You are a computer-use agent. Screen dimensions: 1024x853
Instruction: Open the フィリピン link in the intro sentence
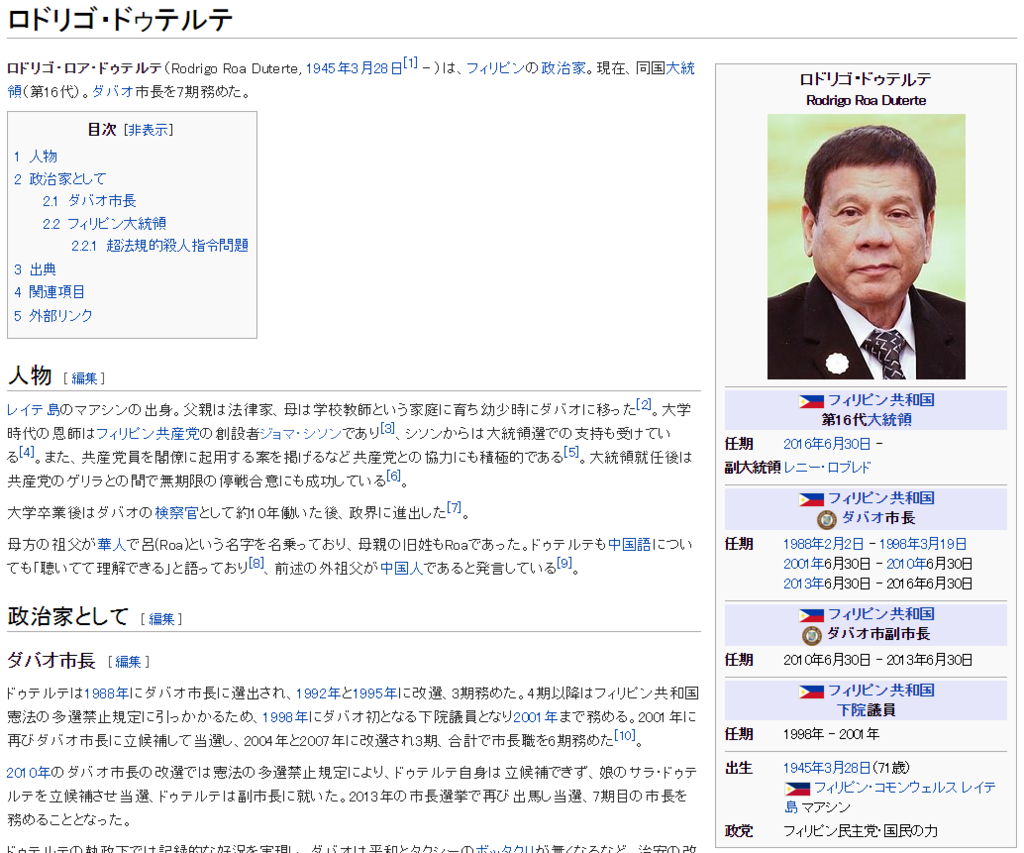495,69
